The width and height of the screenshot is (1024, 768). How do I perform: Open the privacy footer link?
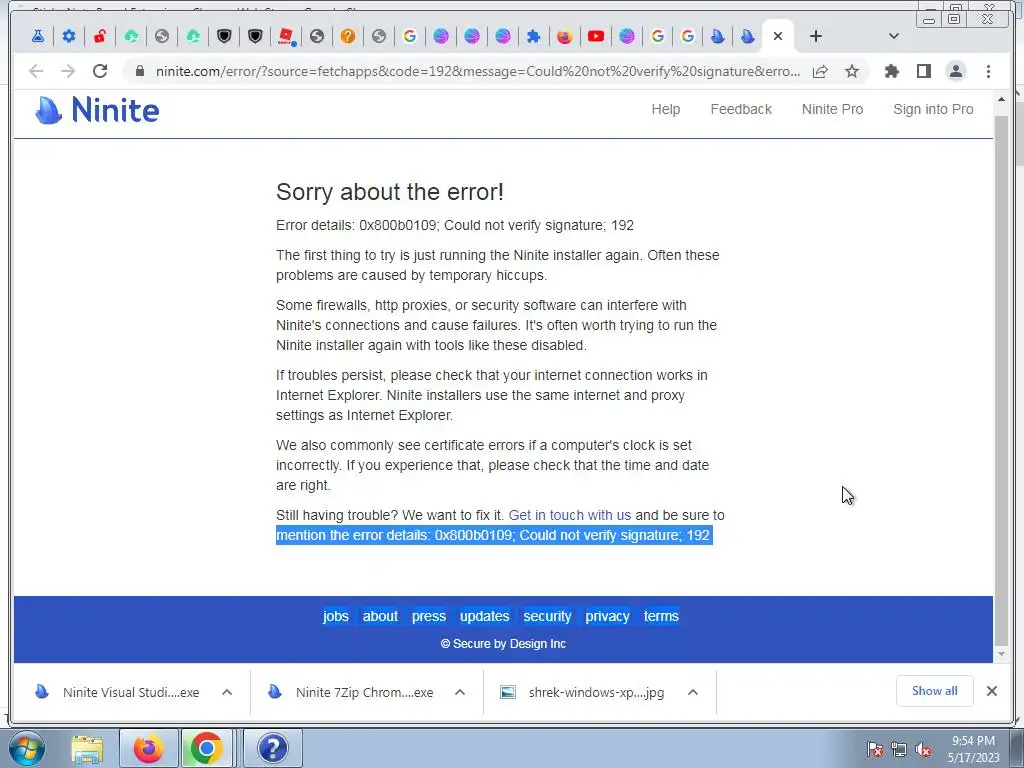607,616
